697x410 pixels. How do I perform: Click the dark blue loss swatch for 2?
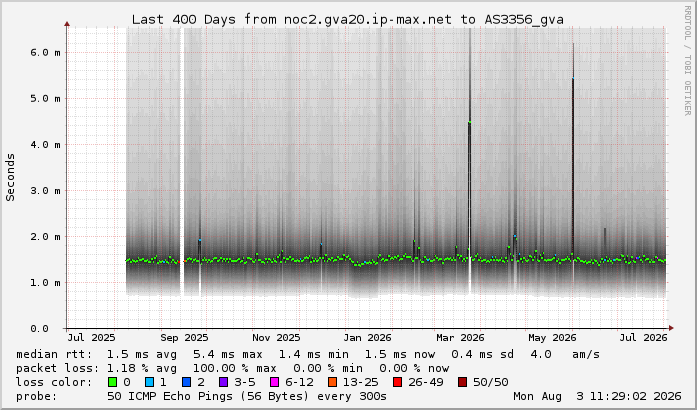pos(187,382)
